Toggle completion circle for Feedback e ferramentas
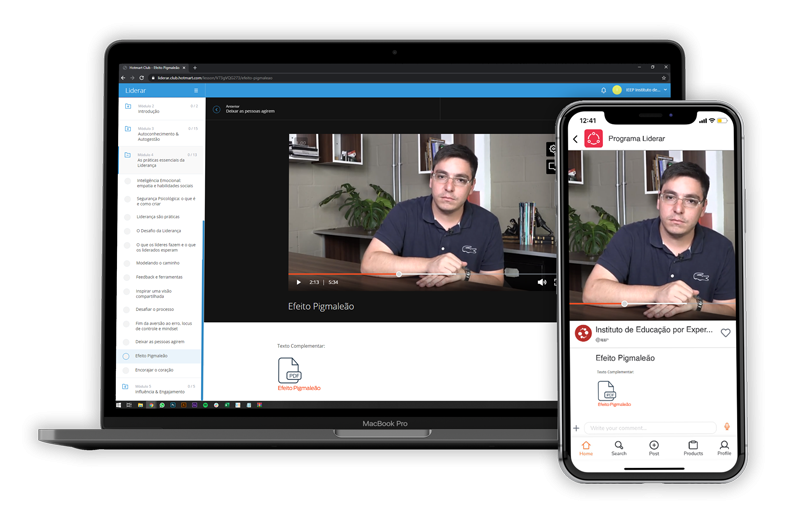800x523 pixels. pyautogui.click(x=127, y=277)
